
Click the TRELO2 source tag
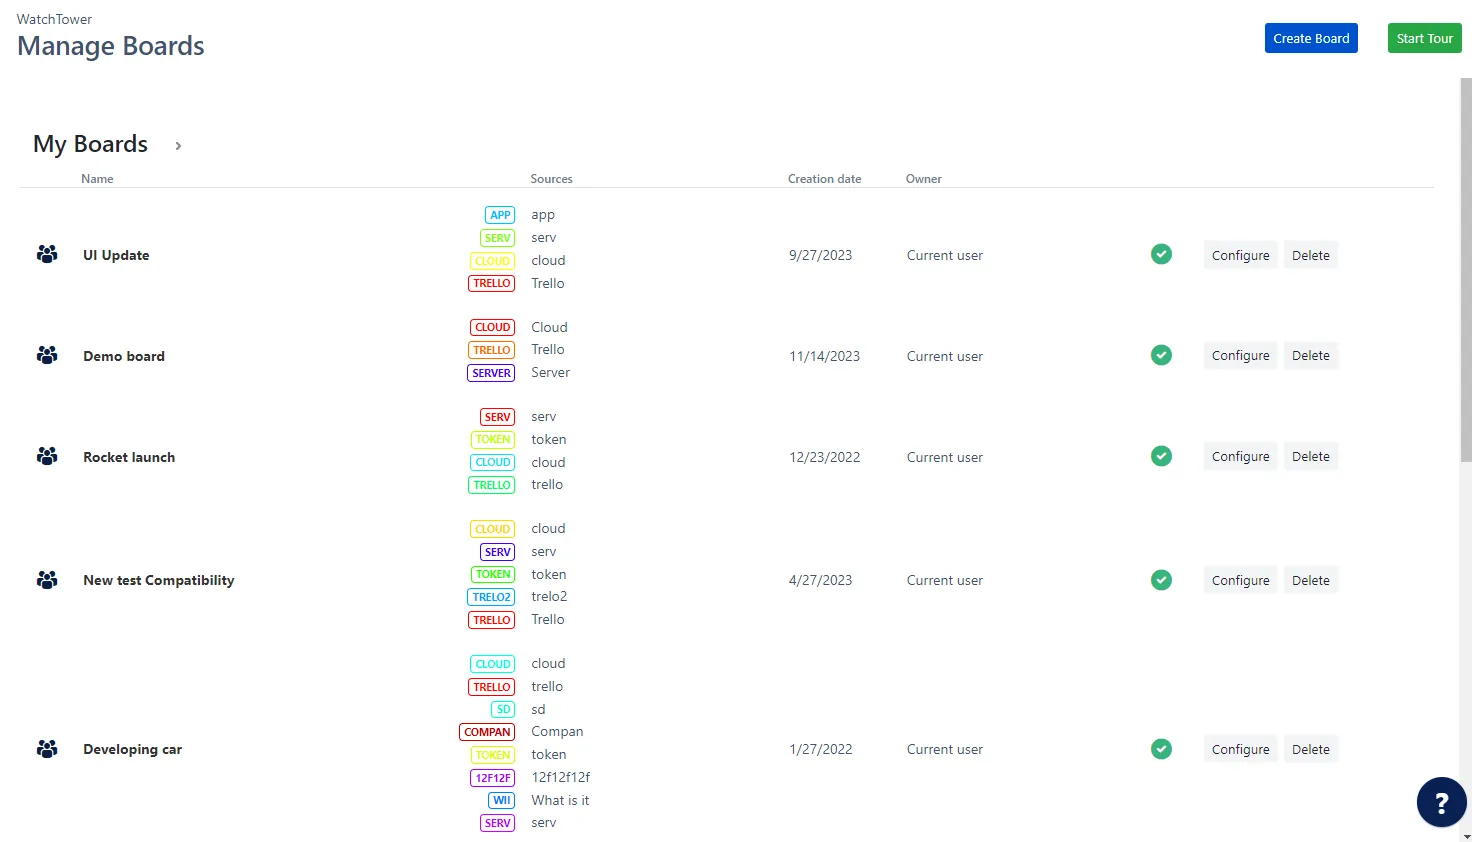(x=491, y=597)
